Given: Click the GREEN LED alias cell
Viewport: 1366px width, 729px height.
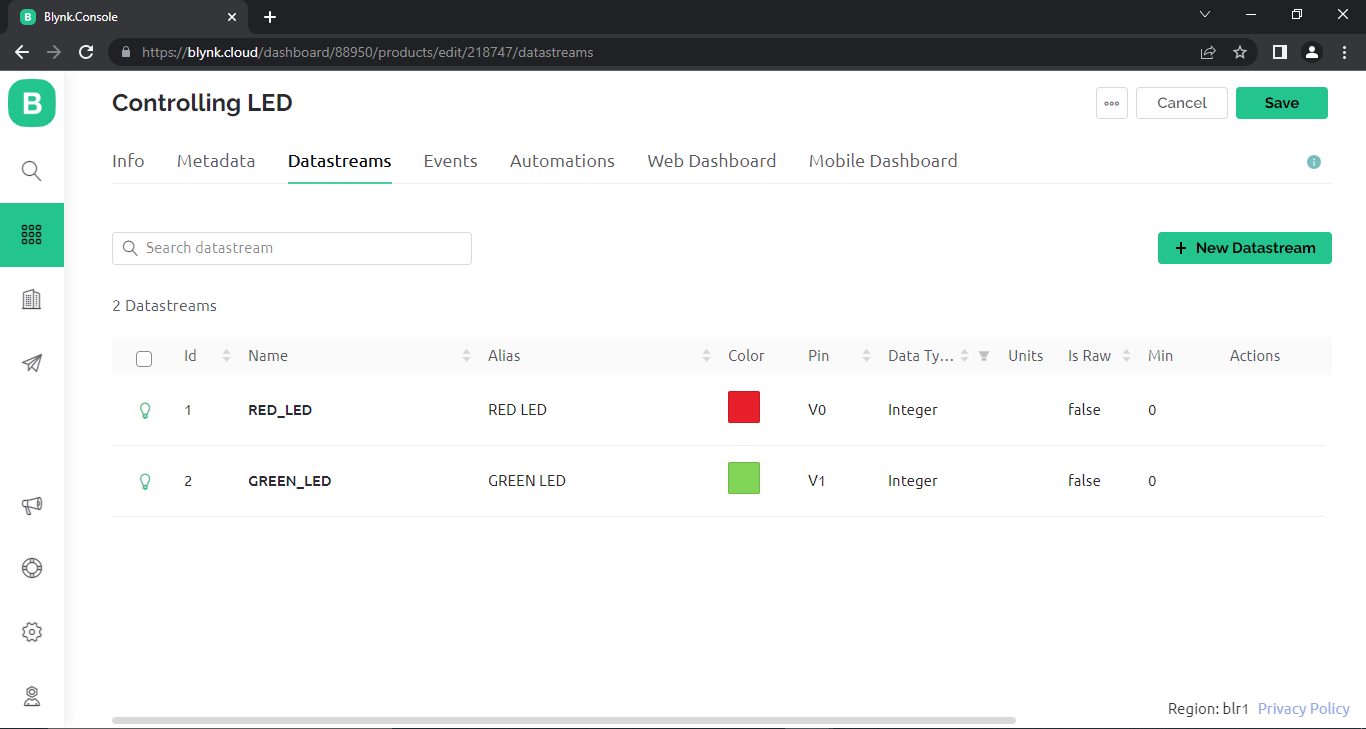Looking at the screenshot, I should click(x=527, y=481).
